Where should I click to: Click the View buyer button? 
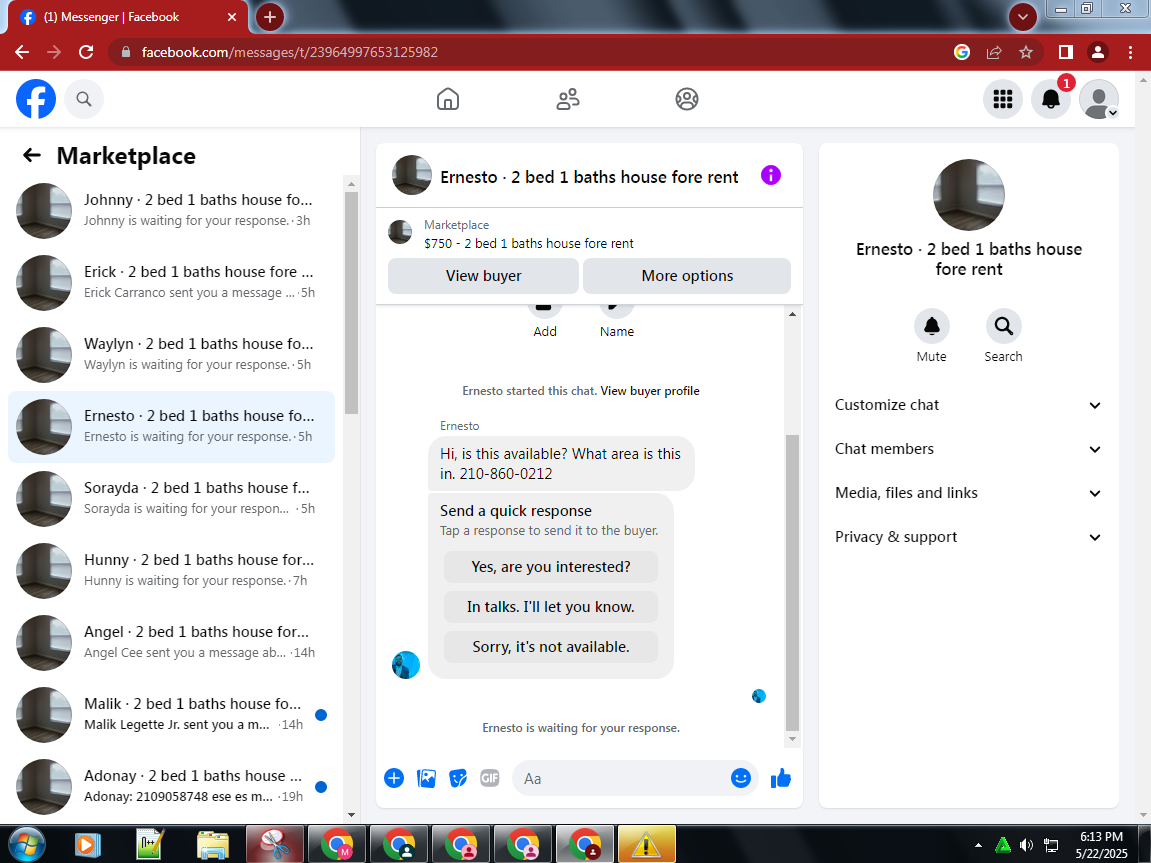(483, 276)
